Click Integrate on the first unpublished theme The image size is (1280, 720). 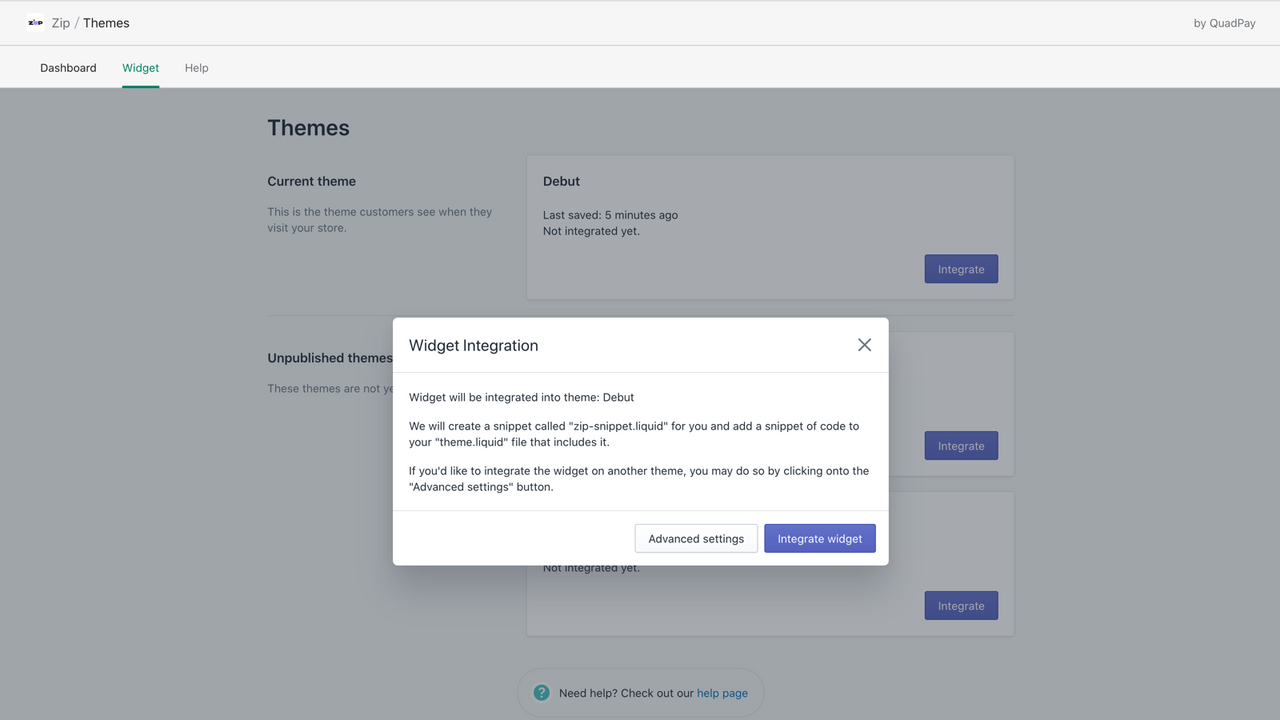pos(960,445)
